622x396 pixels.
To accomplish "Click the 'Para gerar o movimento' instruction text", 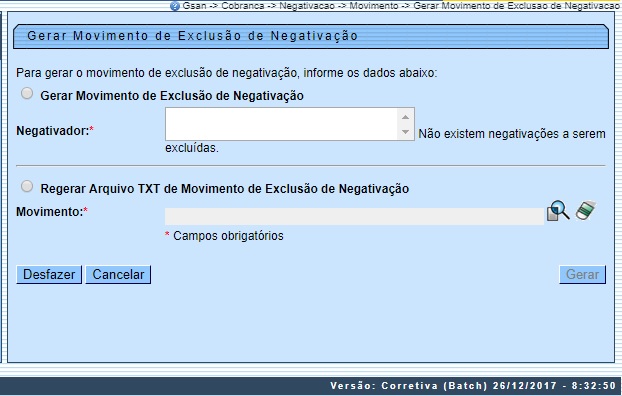I will point(227,73).
